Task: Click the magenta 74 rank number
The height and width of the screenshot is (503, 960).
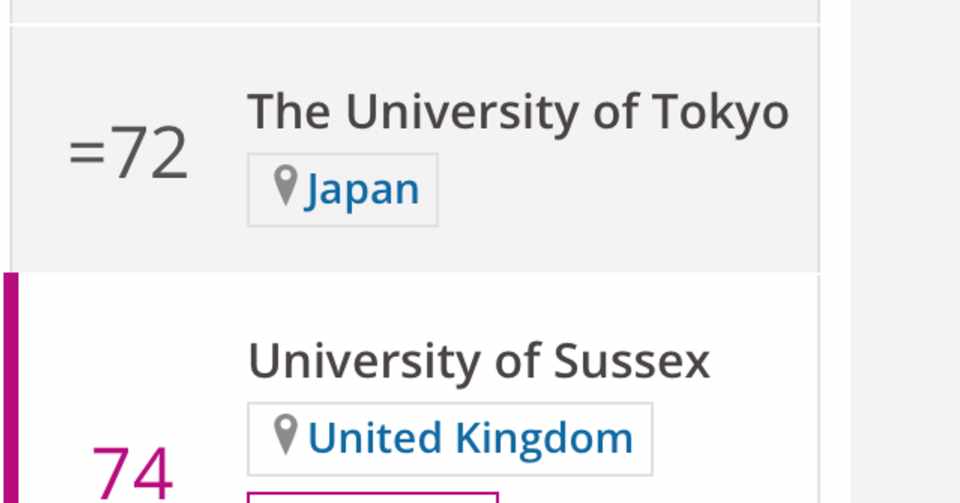Action: pyautogui.click(x=132, y=472)
